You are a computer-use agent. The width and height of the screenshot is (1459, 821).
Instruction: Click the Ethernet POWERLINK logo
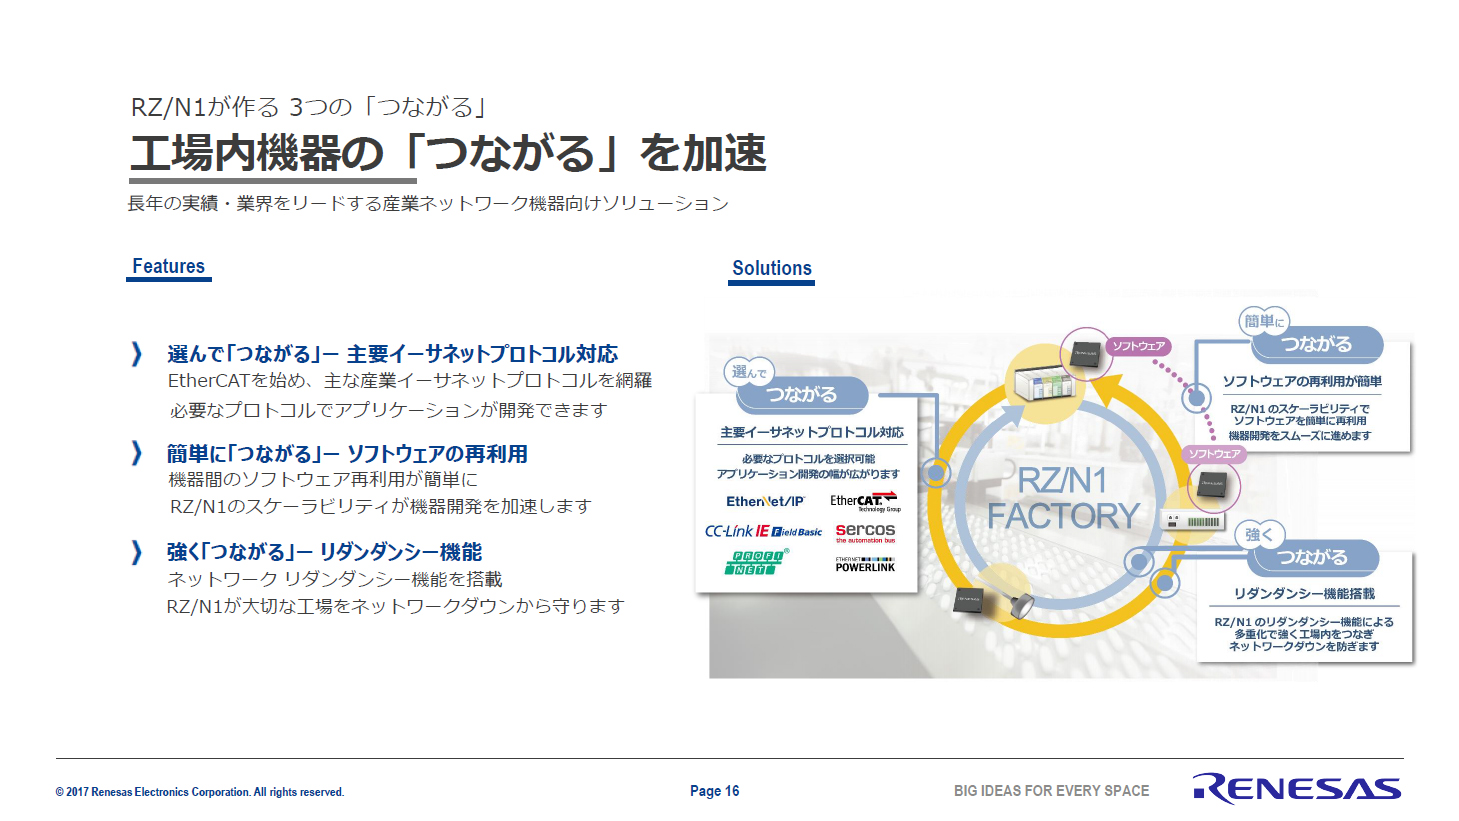(865, 564)
